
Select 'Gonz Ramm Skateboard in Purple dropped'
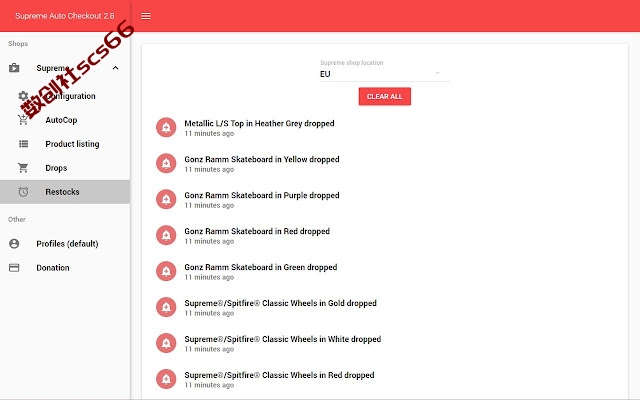(x=262, y=195)
